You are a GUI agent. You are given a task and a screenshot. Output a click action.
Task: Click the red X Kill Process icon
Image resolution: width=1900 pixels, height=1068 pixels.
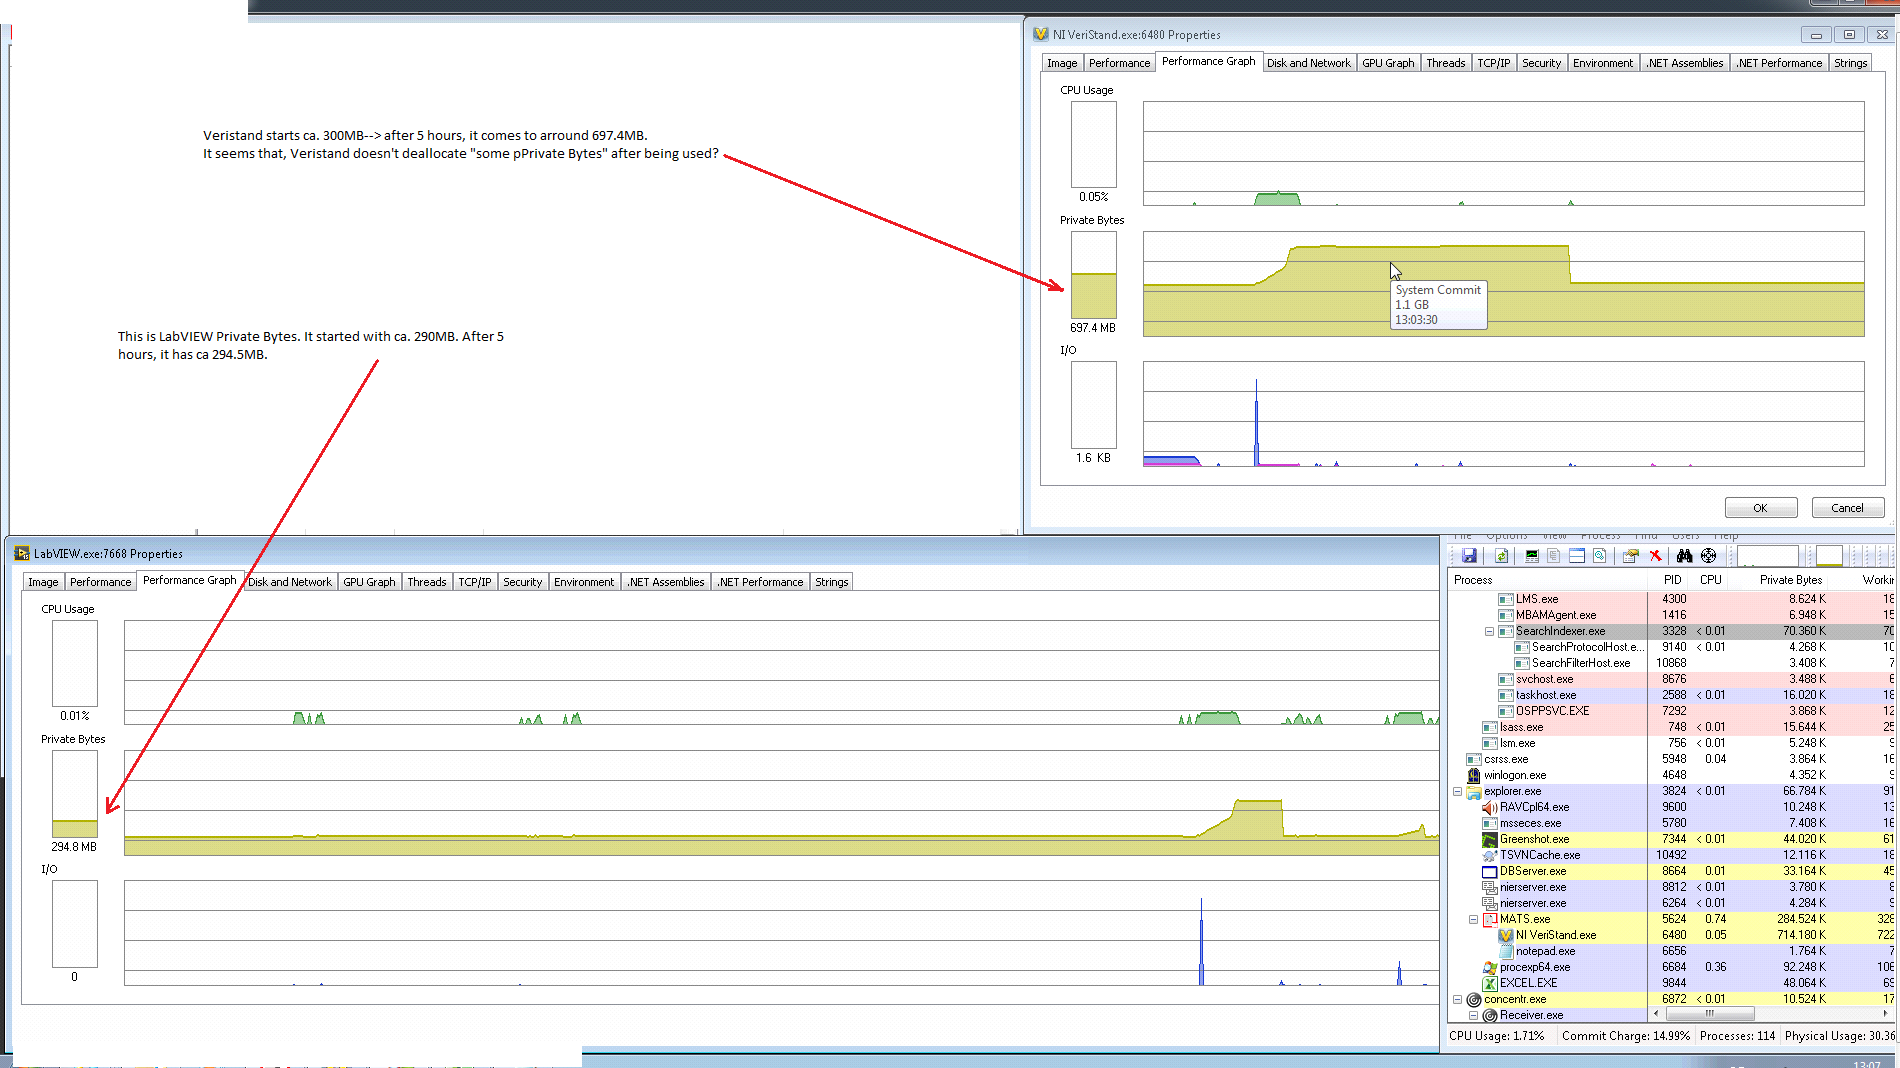(1655, 556)
